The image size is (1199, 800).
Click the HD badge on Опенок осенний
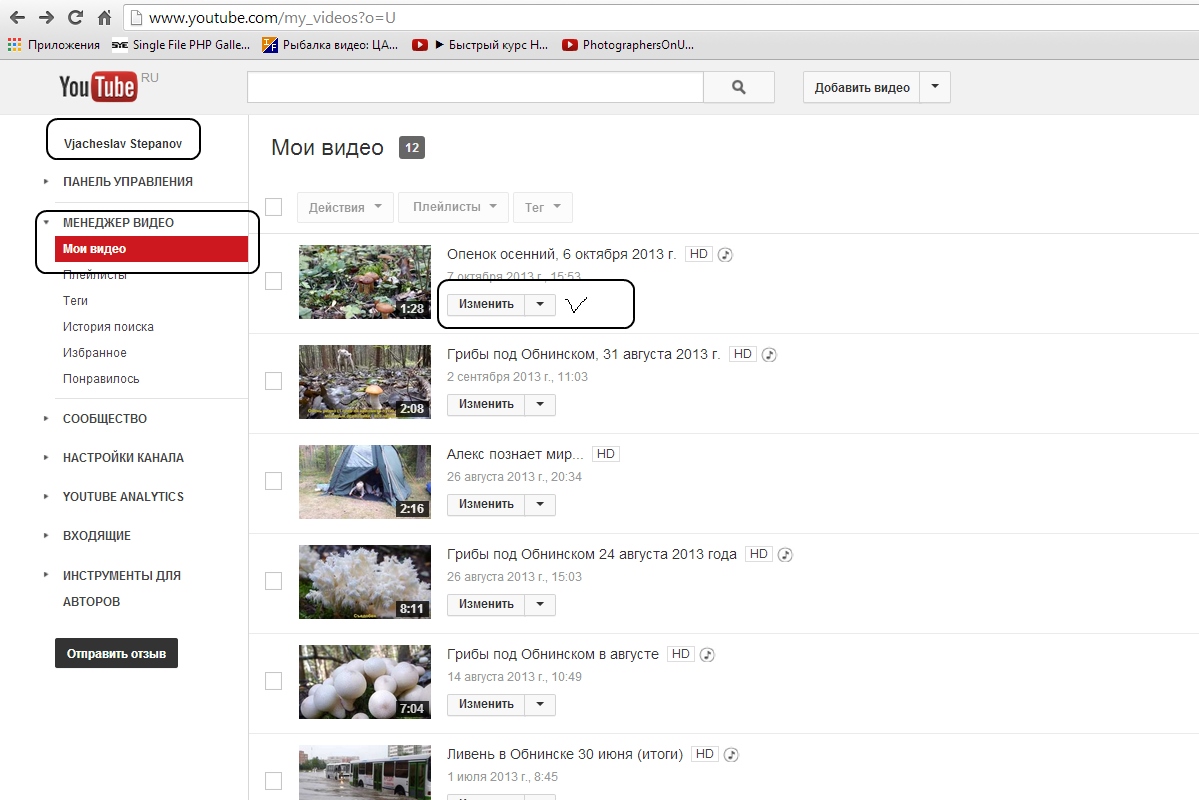[699, 254]
